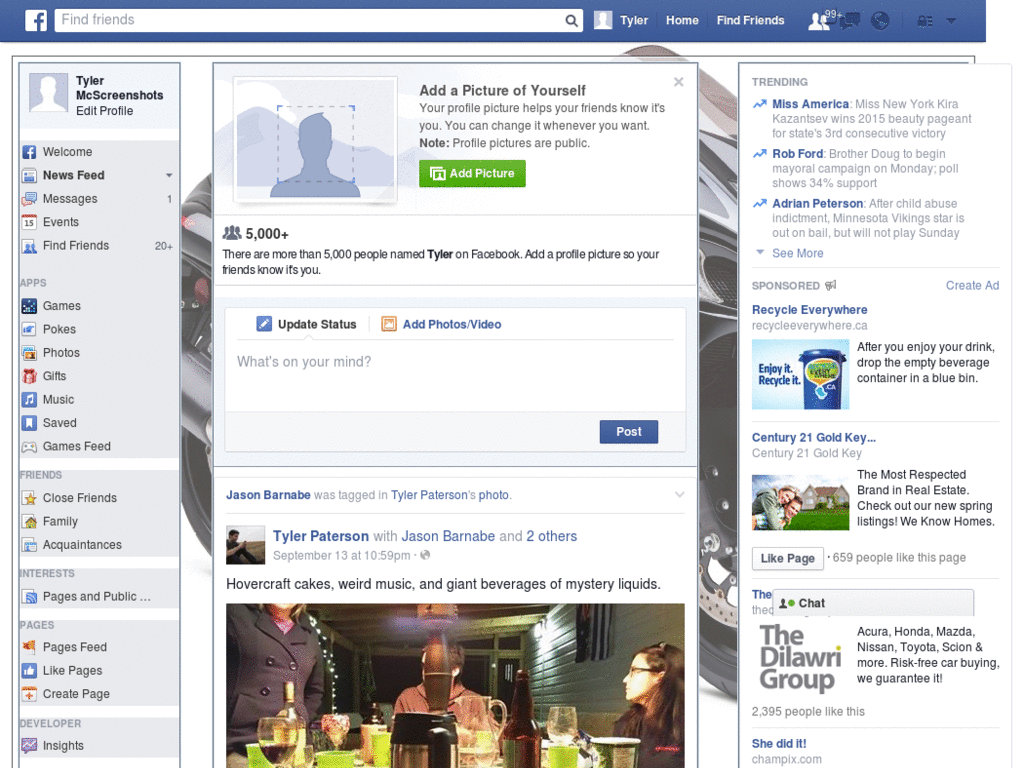Image resolution: width=1024 pixels, height=768 pixels.
Task: Click Tyler McScreenshots sidebar avatar
Action: click(x=48, y=92)
